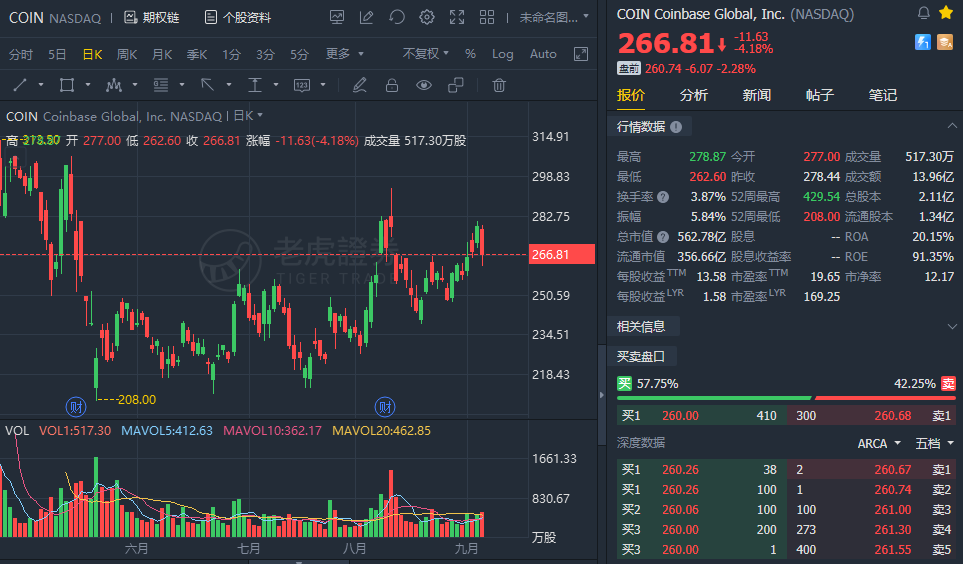
Task: Open the shape tool options arrow
Action: [88, 85]
